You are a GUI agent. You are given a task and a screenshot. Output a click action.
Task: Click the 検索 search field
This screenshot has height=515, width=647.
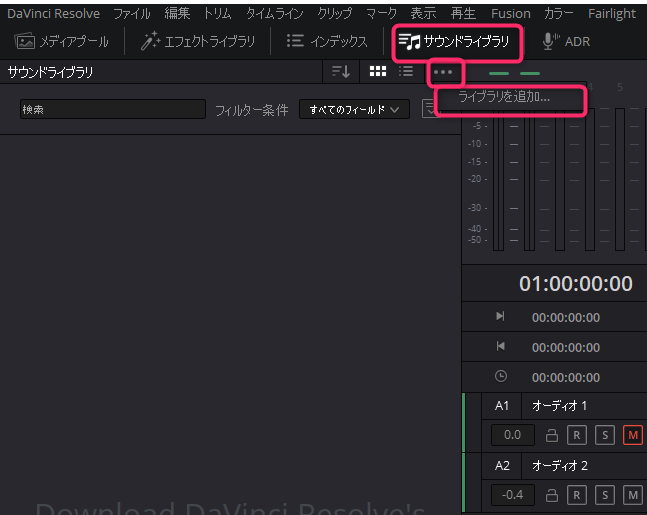tap(113, 109)
